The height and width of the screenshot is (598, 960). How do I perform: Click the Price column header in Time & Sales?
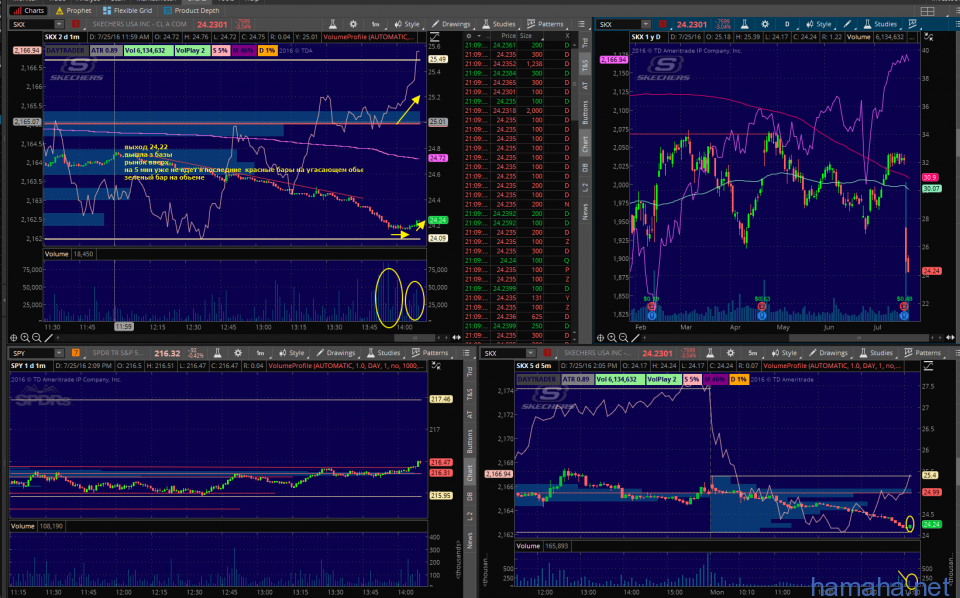[x=508, y=36]
